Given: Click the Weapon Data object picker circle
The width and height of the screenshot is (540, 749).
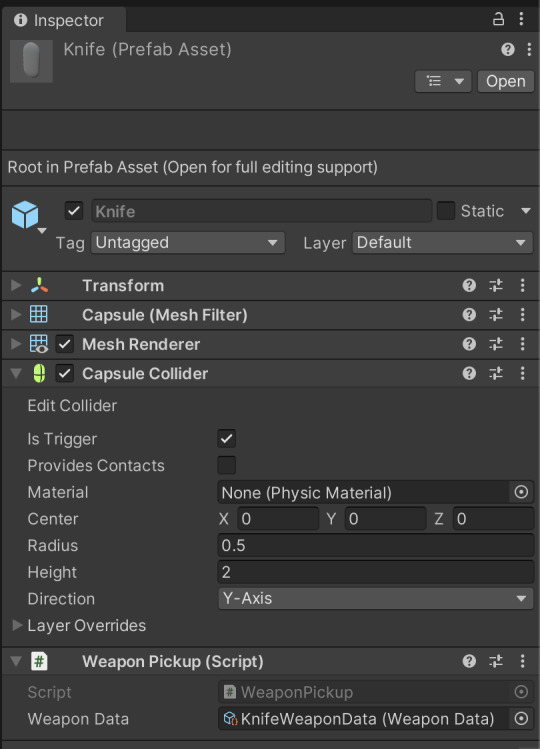Looking at the screenshot, I should point(521,718).
